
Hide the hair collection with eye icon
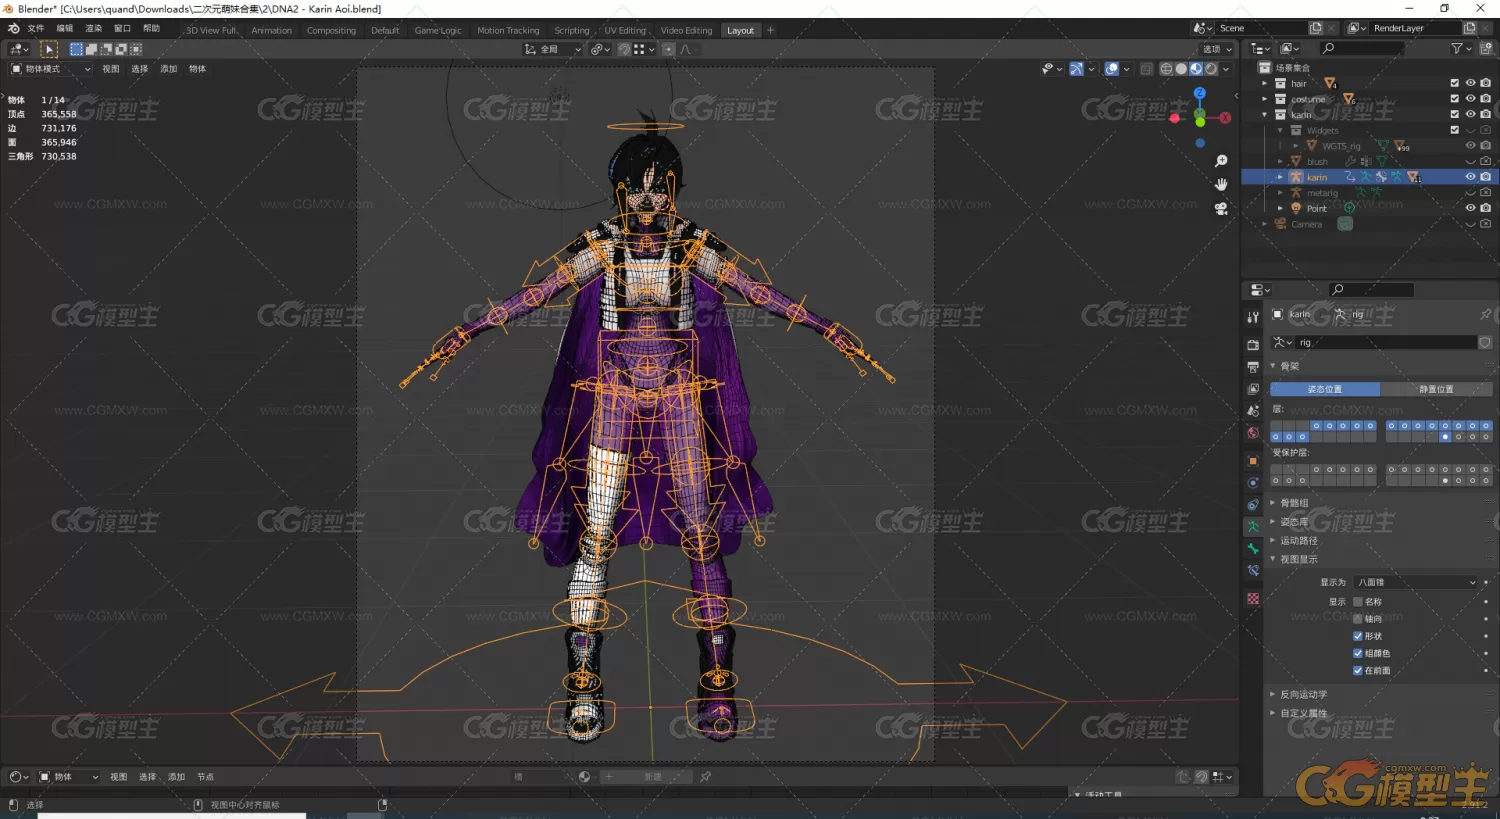(1470, 83)
